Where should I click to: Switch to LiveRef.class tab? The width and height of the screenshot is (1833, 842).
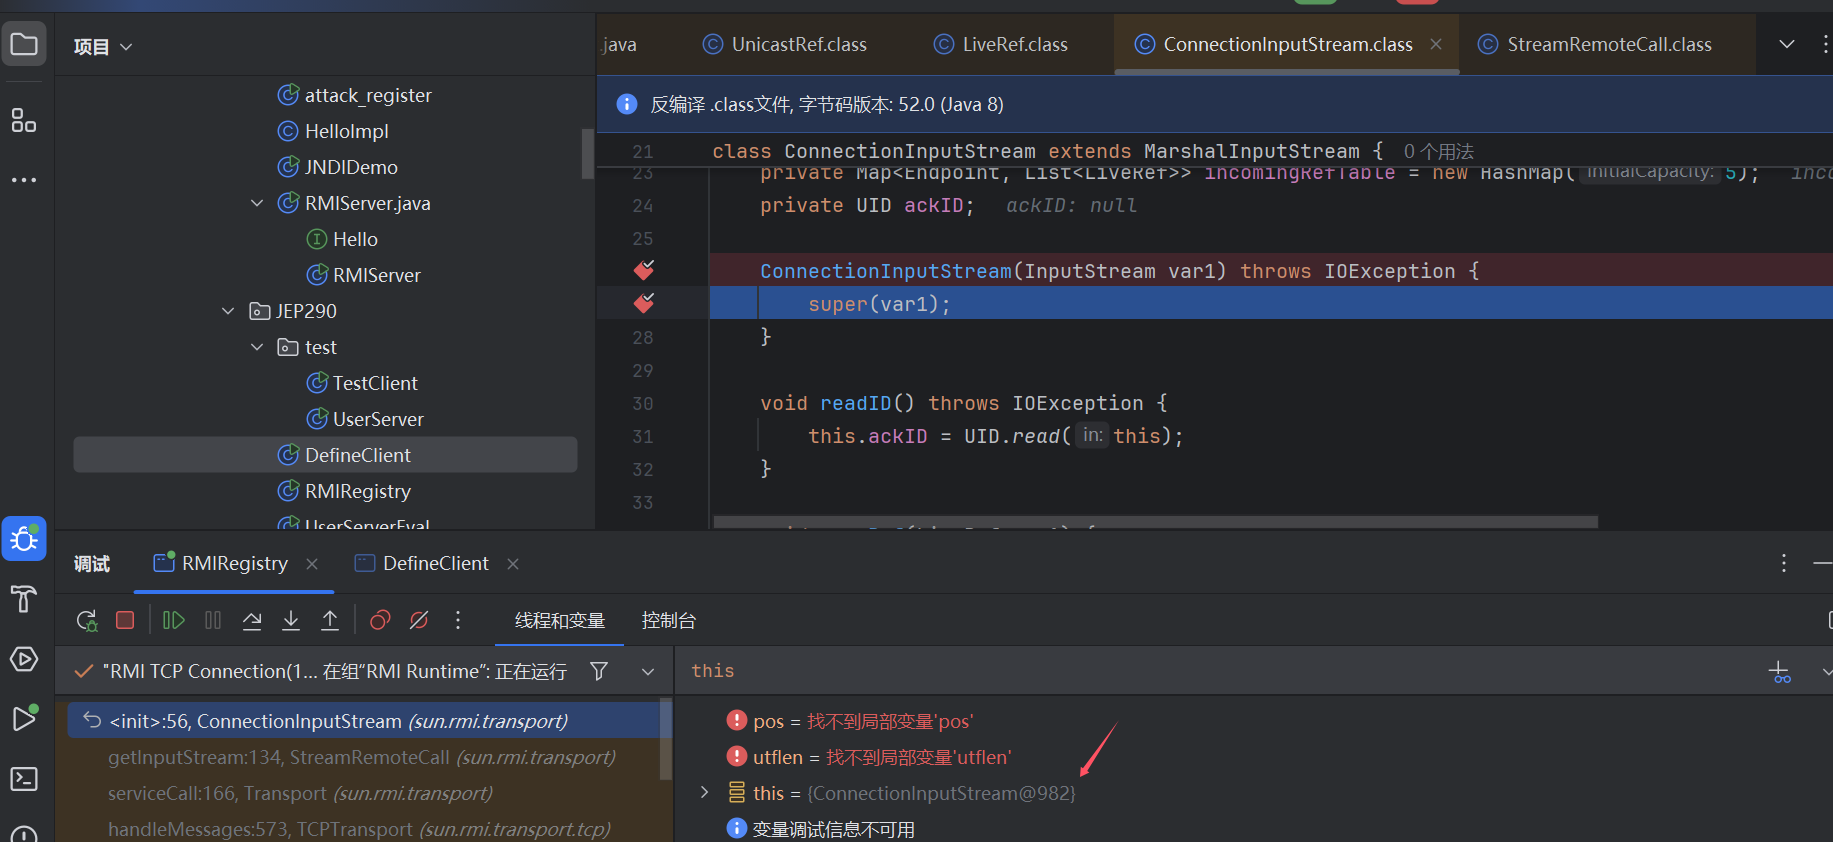[x=1001, y=44]
